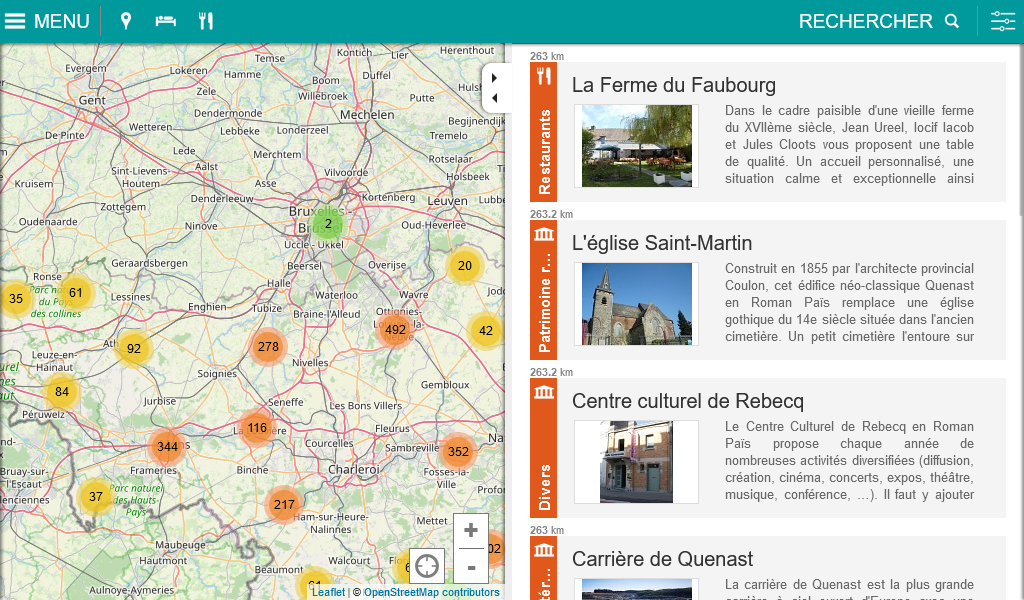The image size is (1024, 600).
Task: Select the vertical Restaurants category label
Action: coord(544,152)
